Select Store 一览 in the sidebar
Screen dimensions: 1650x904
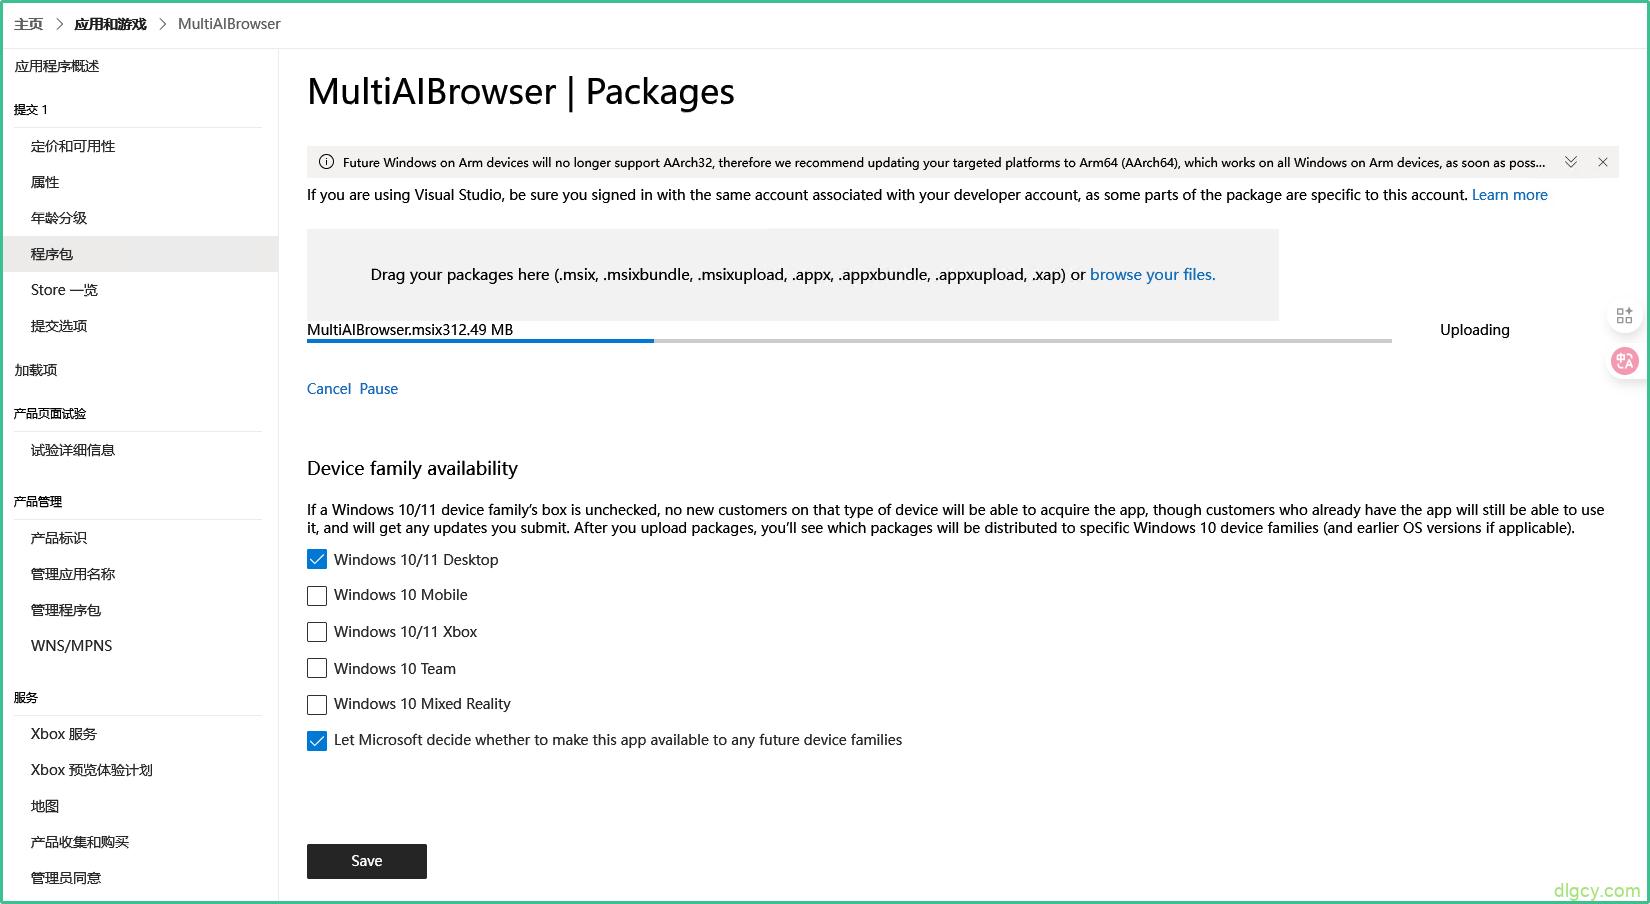coord(64,290)
